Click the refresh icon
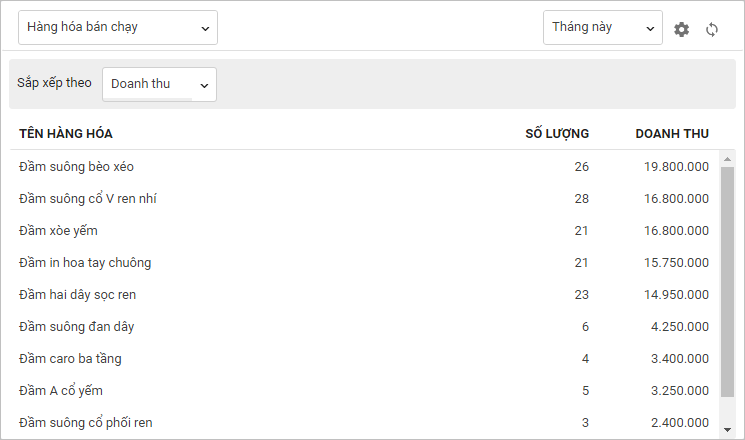The width and height of the screenshot is (745, 440). 712,29
